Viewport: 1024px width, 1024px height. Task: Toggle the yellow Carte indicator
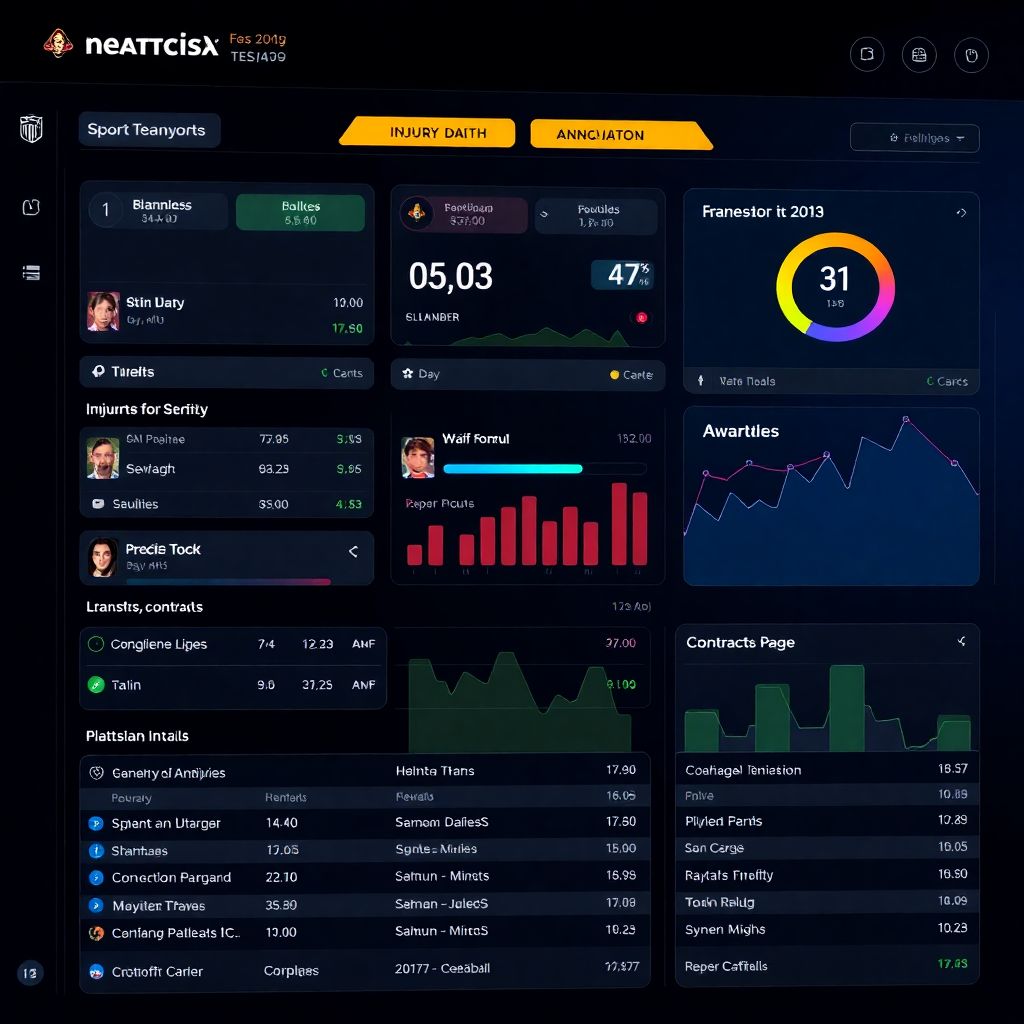(614, 375)
